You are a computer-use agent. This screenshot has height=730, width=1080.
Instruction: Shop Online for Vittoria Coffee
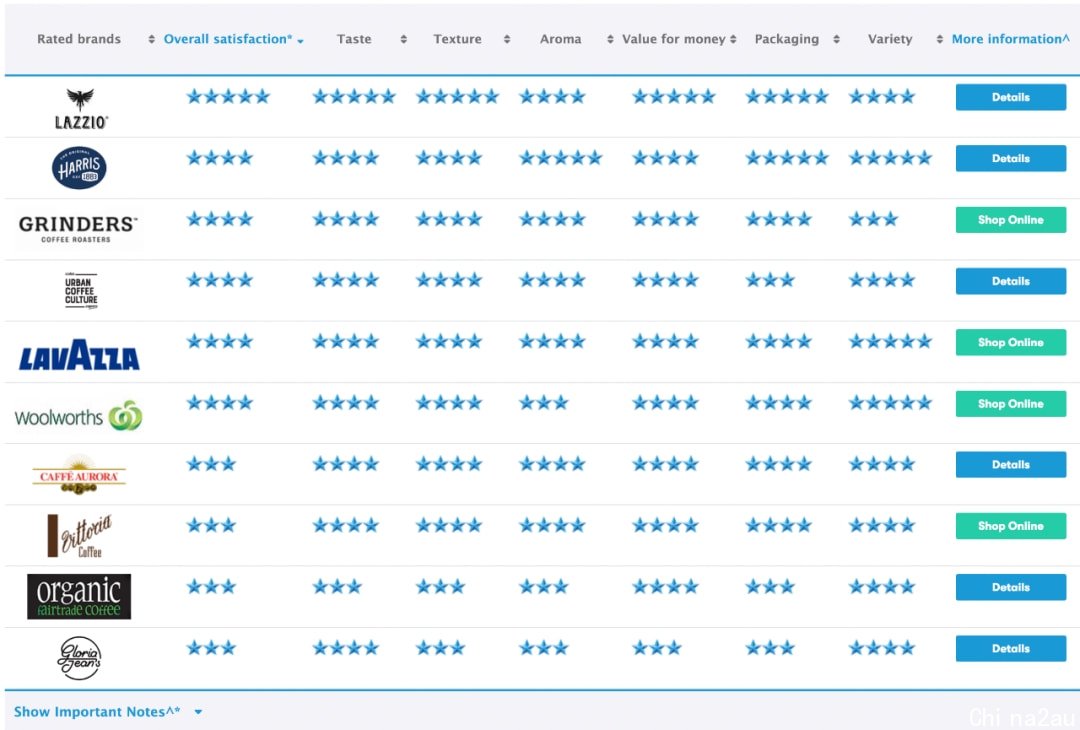coord(1010,526)
